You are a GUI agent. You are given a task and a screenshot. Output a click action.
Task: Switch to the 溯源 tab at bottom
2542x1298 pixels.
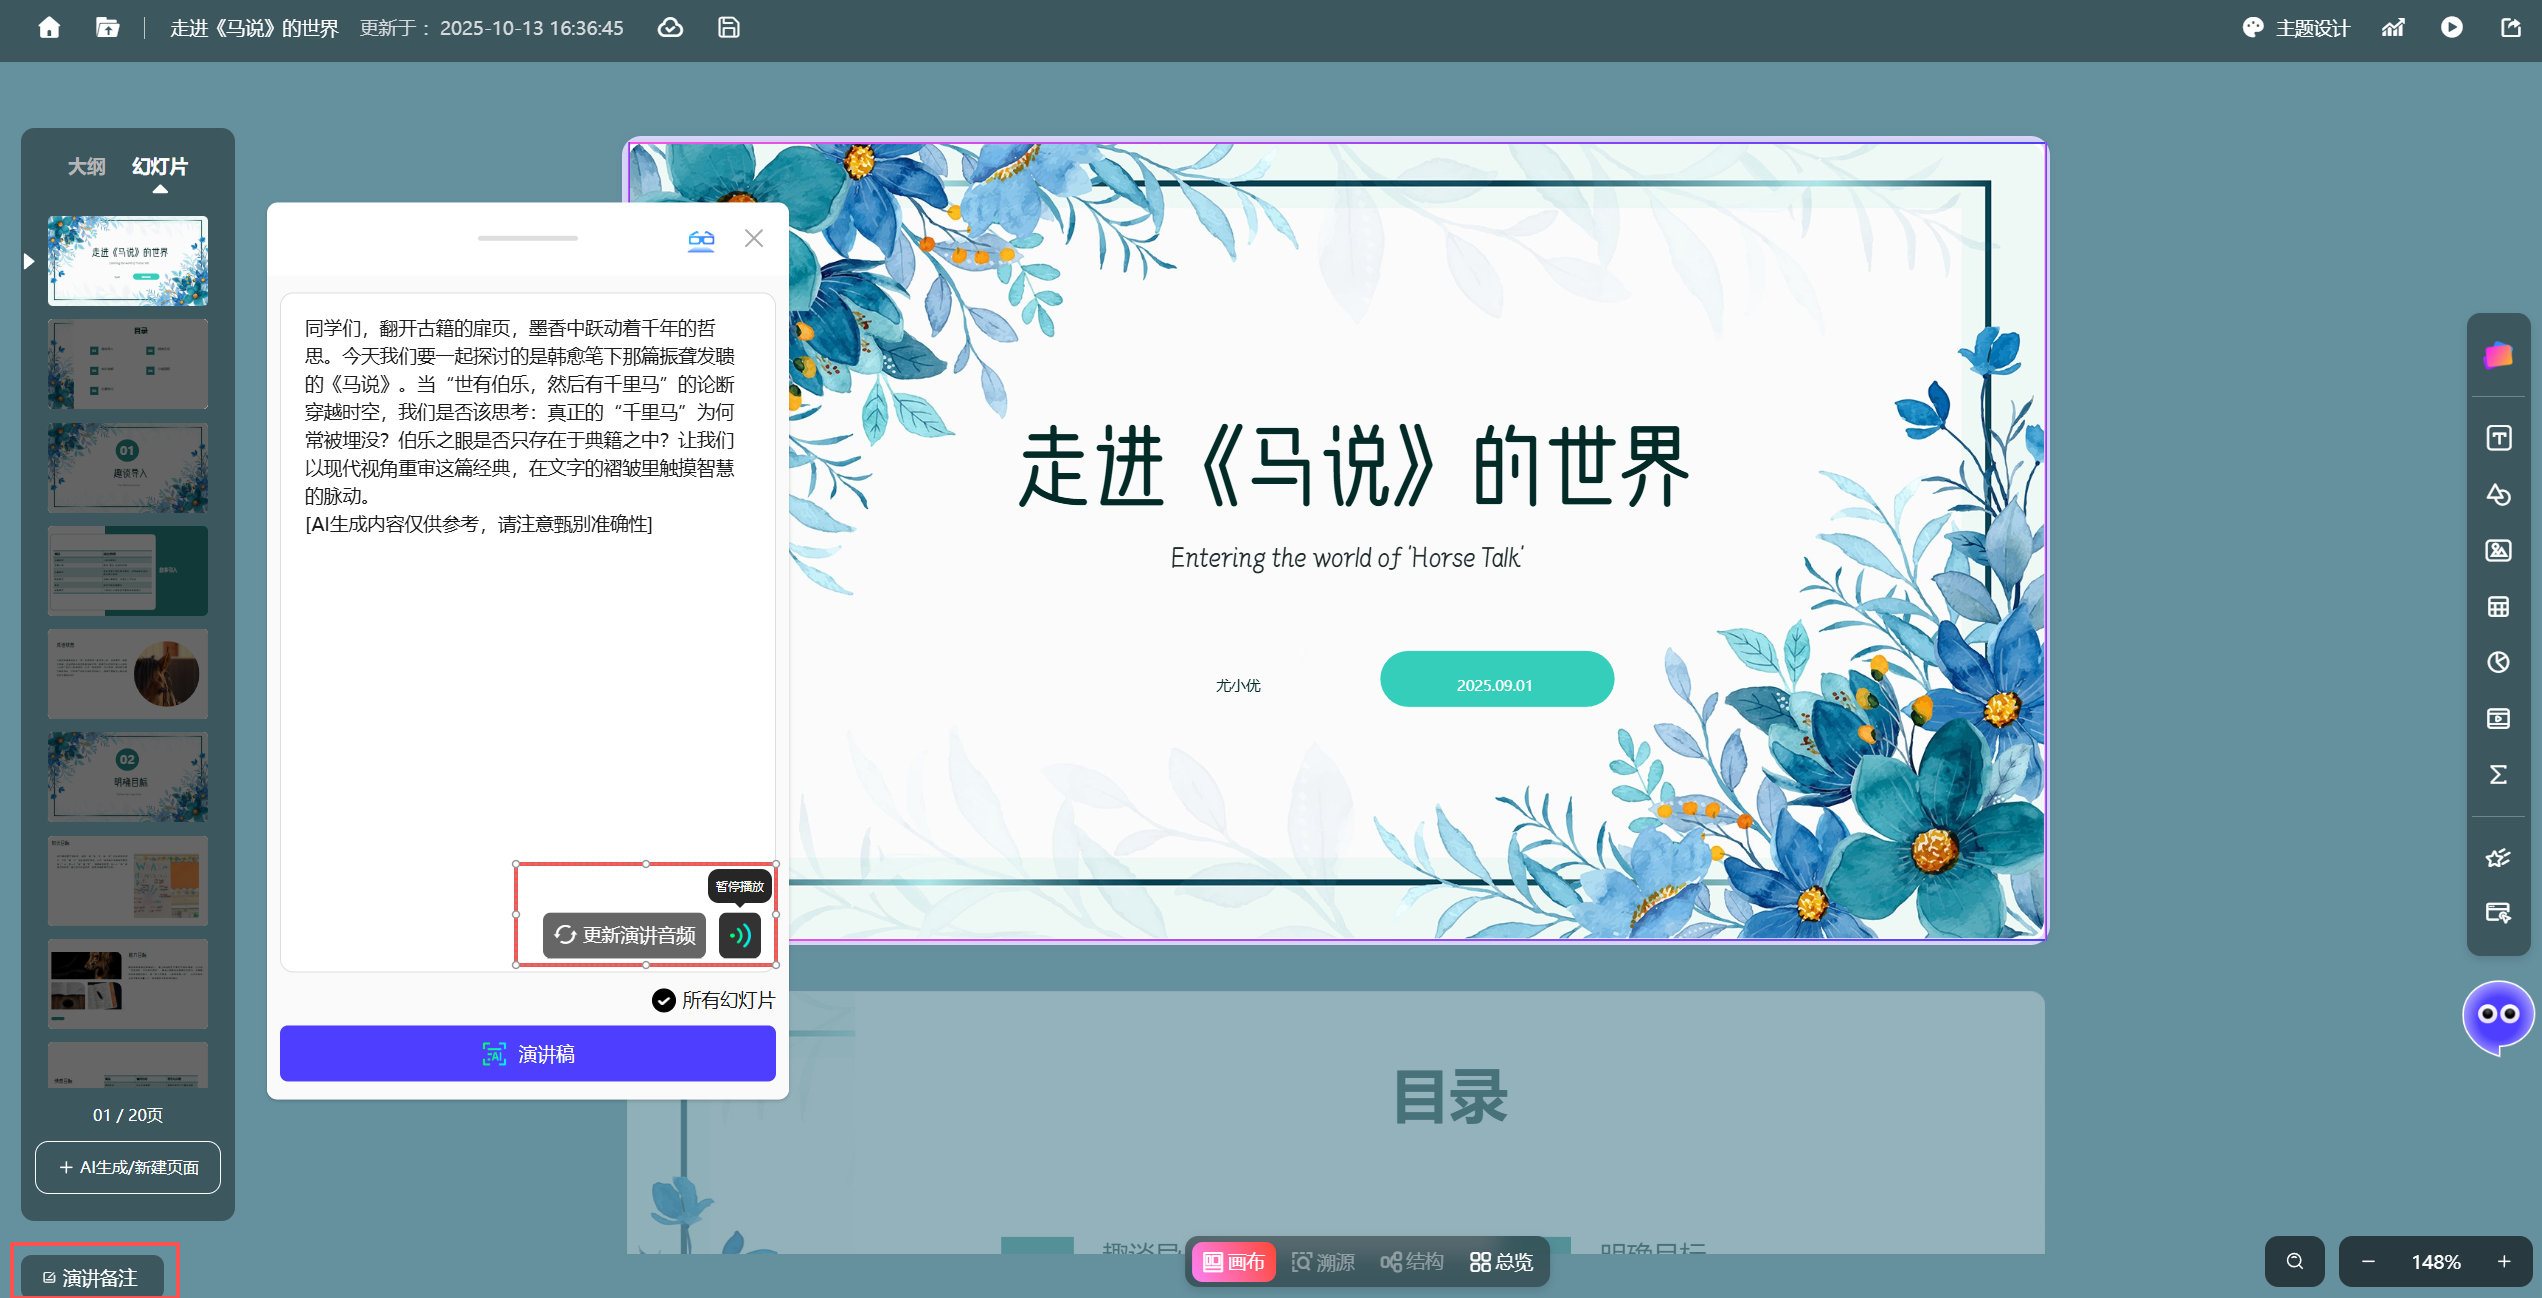1324,1261
